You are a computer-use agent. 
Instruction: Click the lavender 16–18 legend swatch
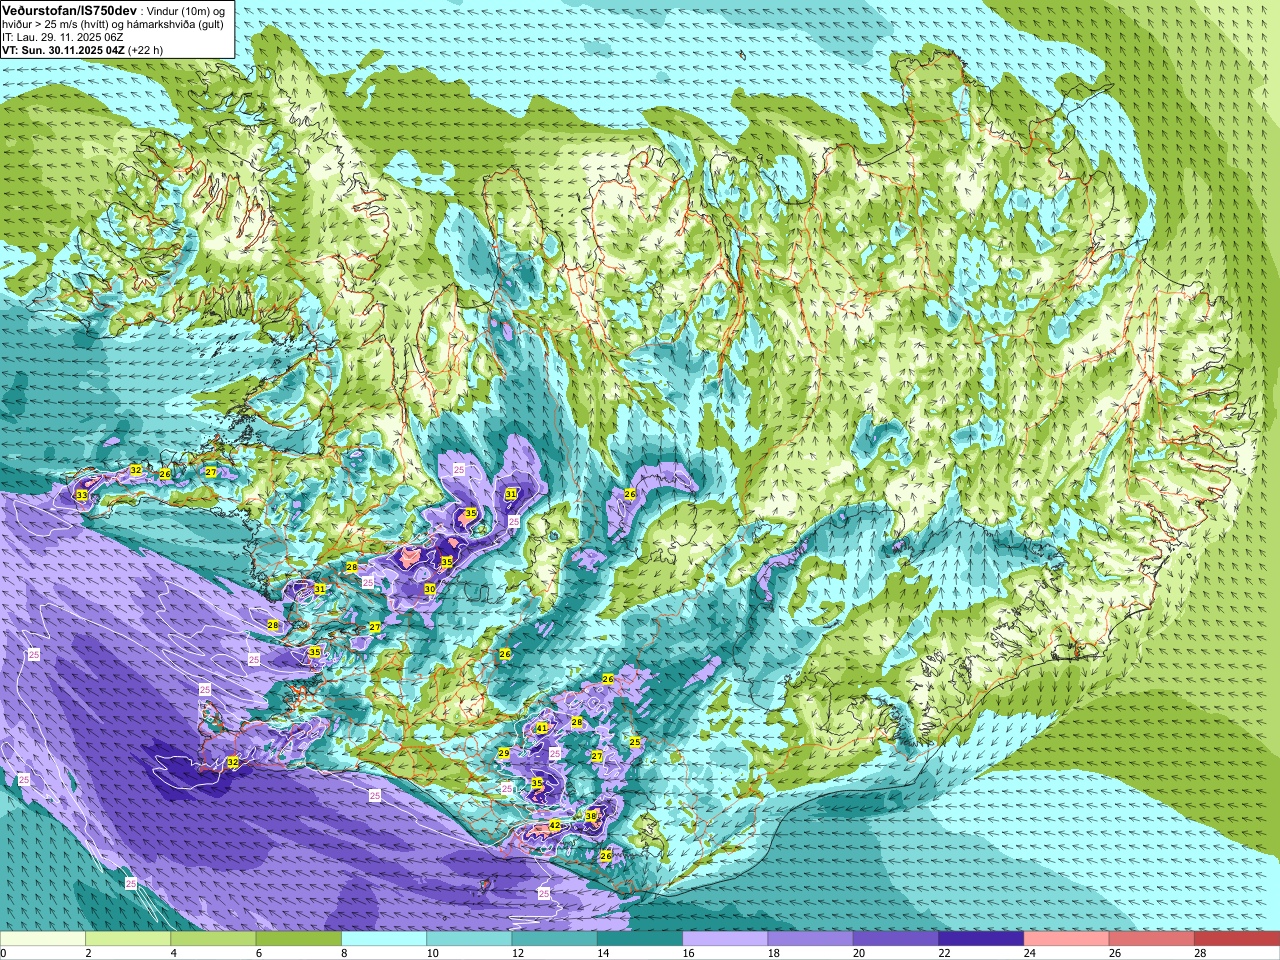[x=725, y=939]
